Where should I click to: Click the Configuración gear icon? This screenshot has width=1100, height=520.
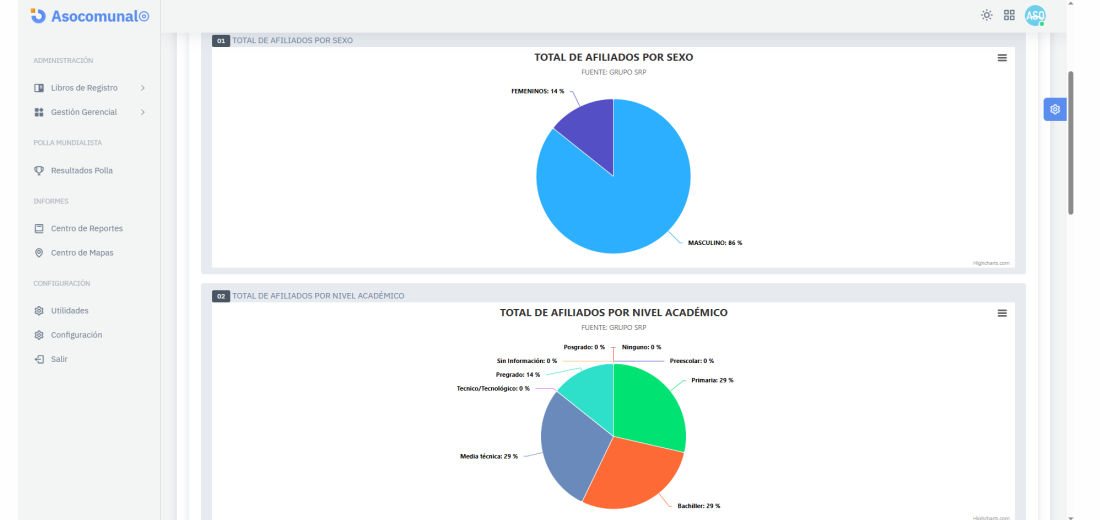pyautogui.click(x=39, y=335)
